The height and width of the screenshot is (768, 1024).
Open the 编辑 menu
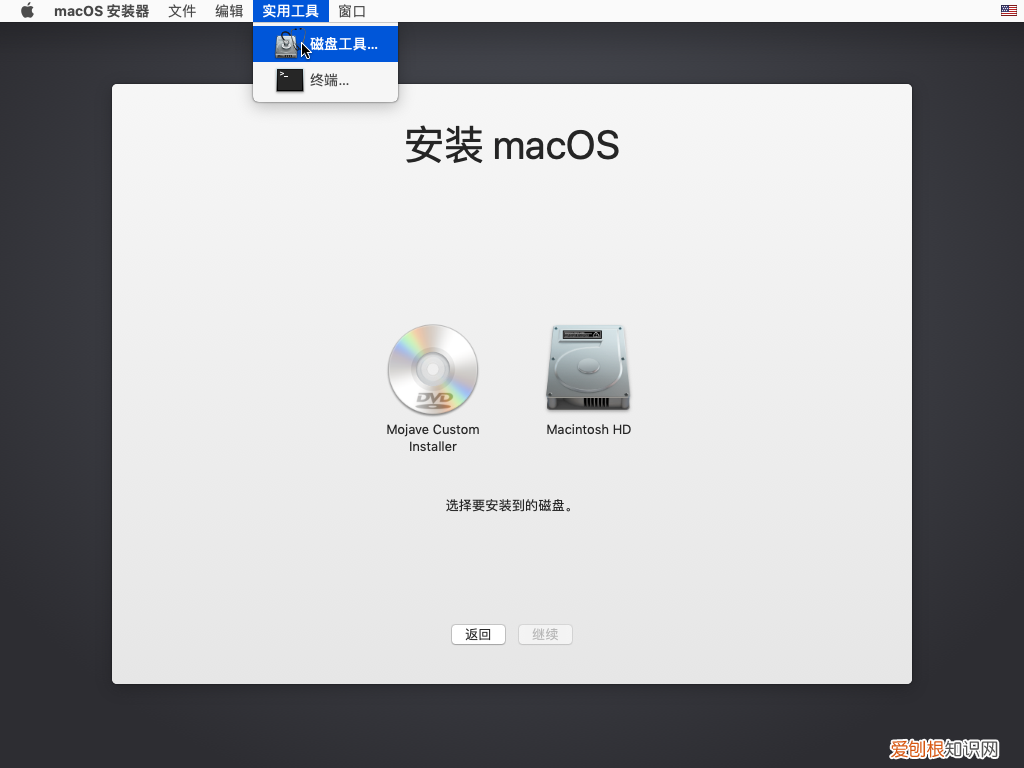point(229,11)
